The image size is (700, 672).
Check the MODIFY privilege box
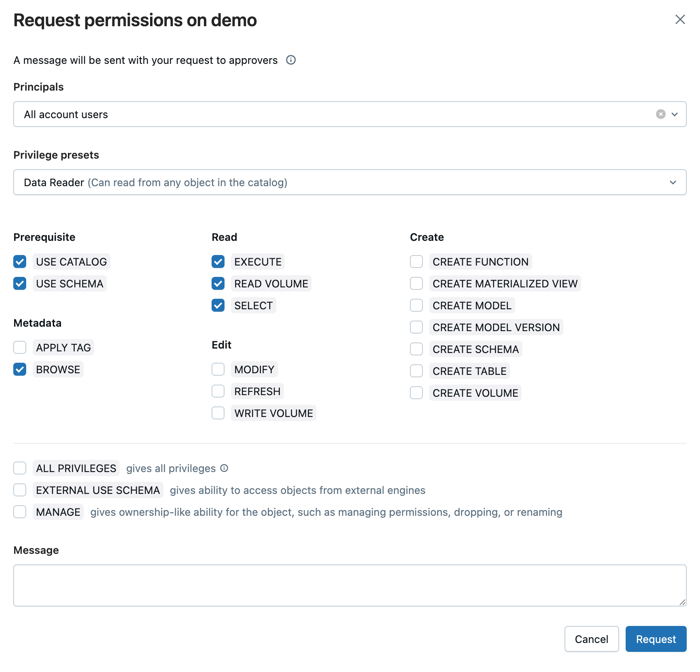[x=218, y=370]
